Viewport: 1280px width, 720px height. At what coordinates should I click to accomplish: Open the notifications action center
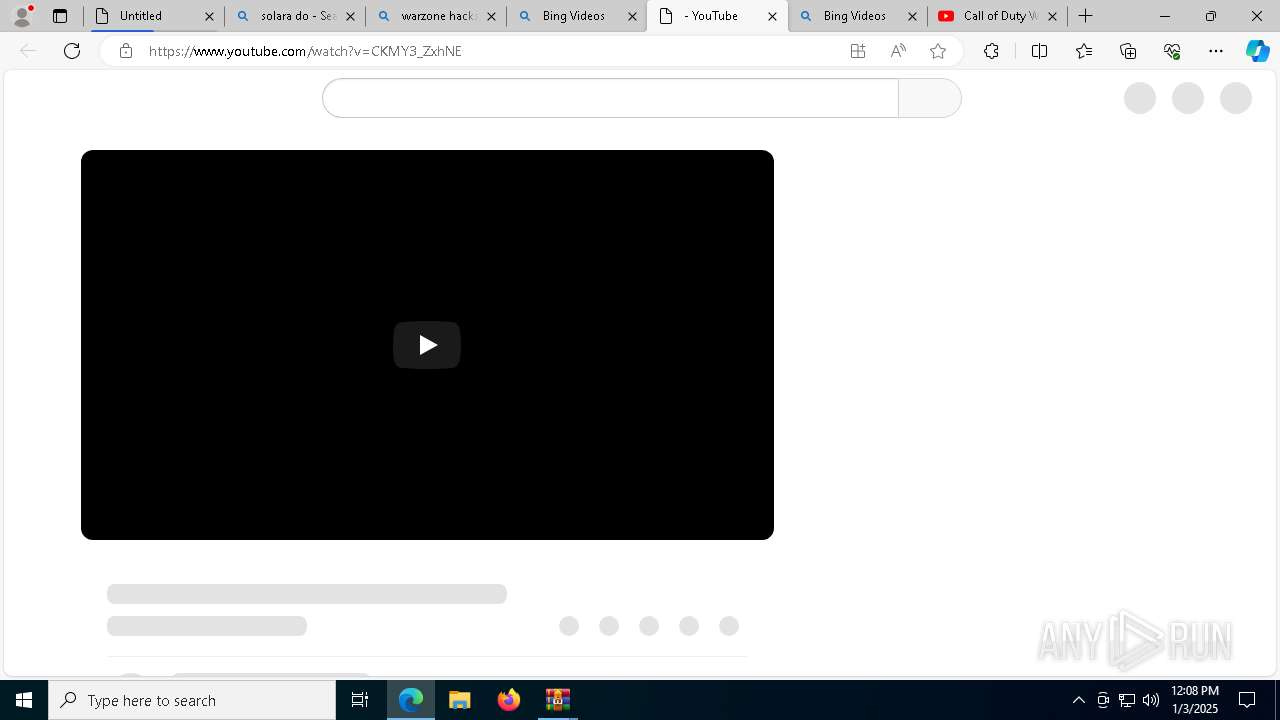[x=1248, y=700]
